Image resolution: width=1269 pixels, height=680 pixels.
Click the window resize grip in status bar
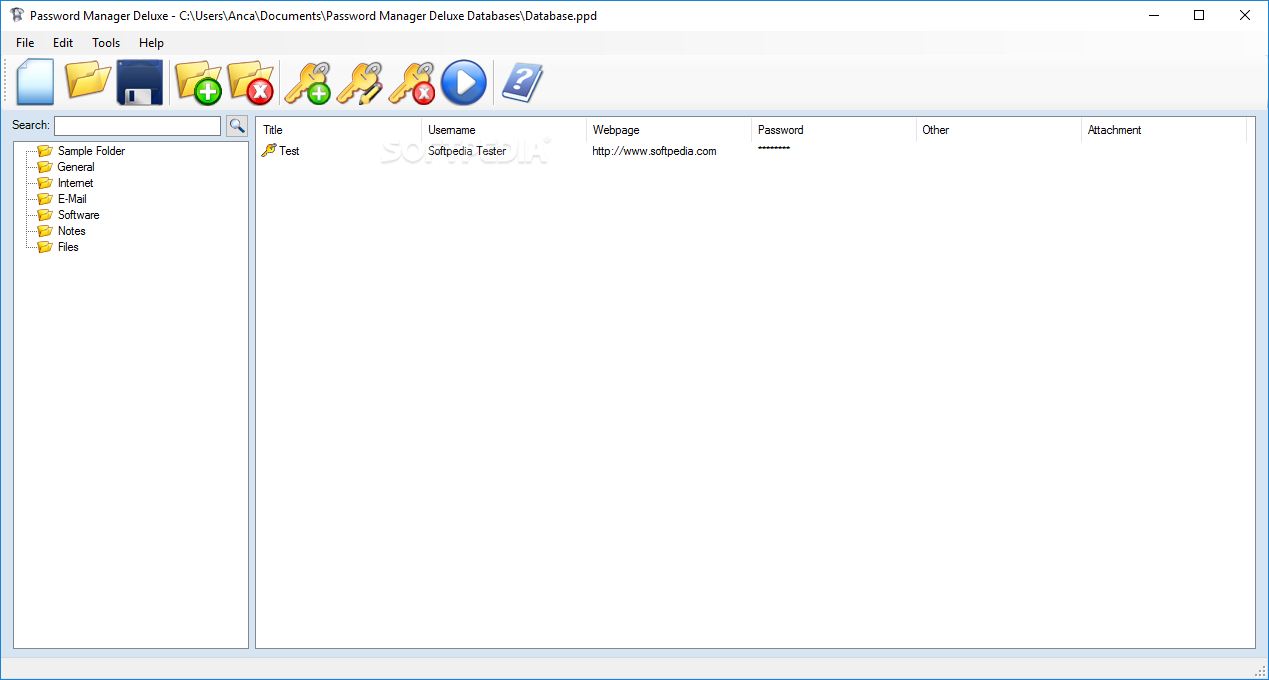[1259, 670]
